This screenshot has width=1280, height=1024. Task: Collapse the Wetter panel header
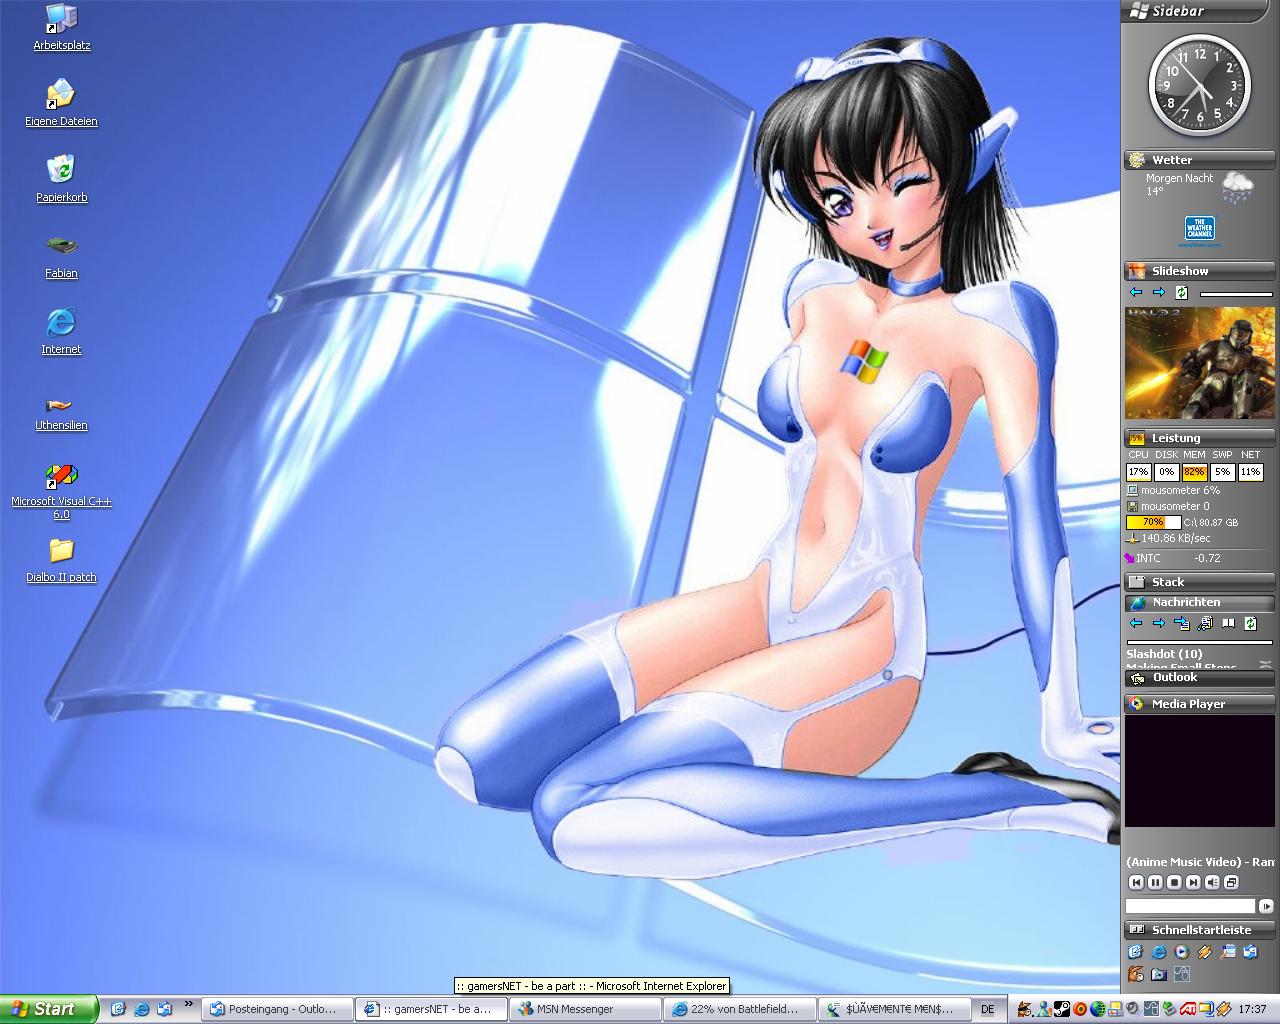click(x=1199, y=160)
